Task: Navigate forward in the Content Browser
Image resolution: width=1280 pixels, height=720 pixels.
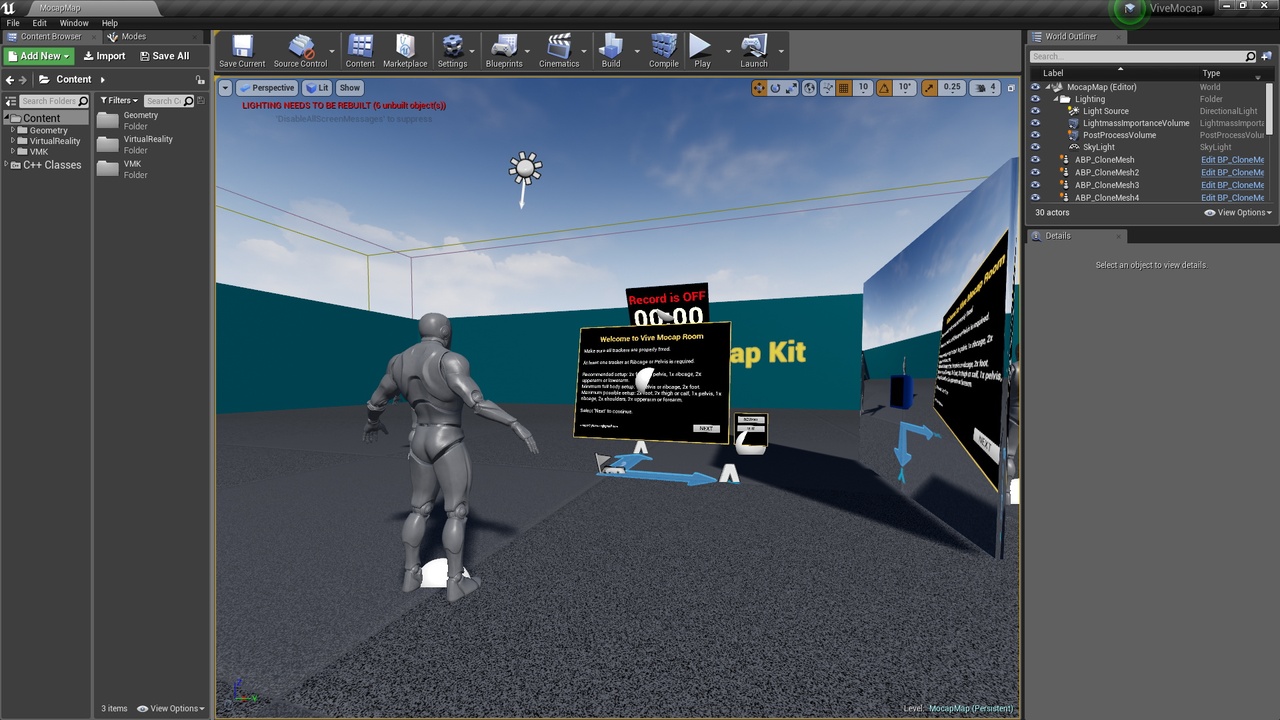Action: pyautogui.click(x=25, y=80)
